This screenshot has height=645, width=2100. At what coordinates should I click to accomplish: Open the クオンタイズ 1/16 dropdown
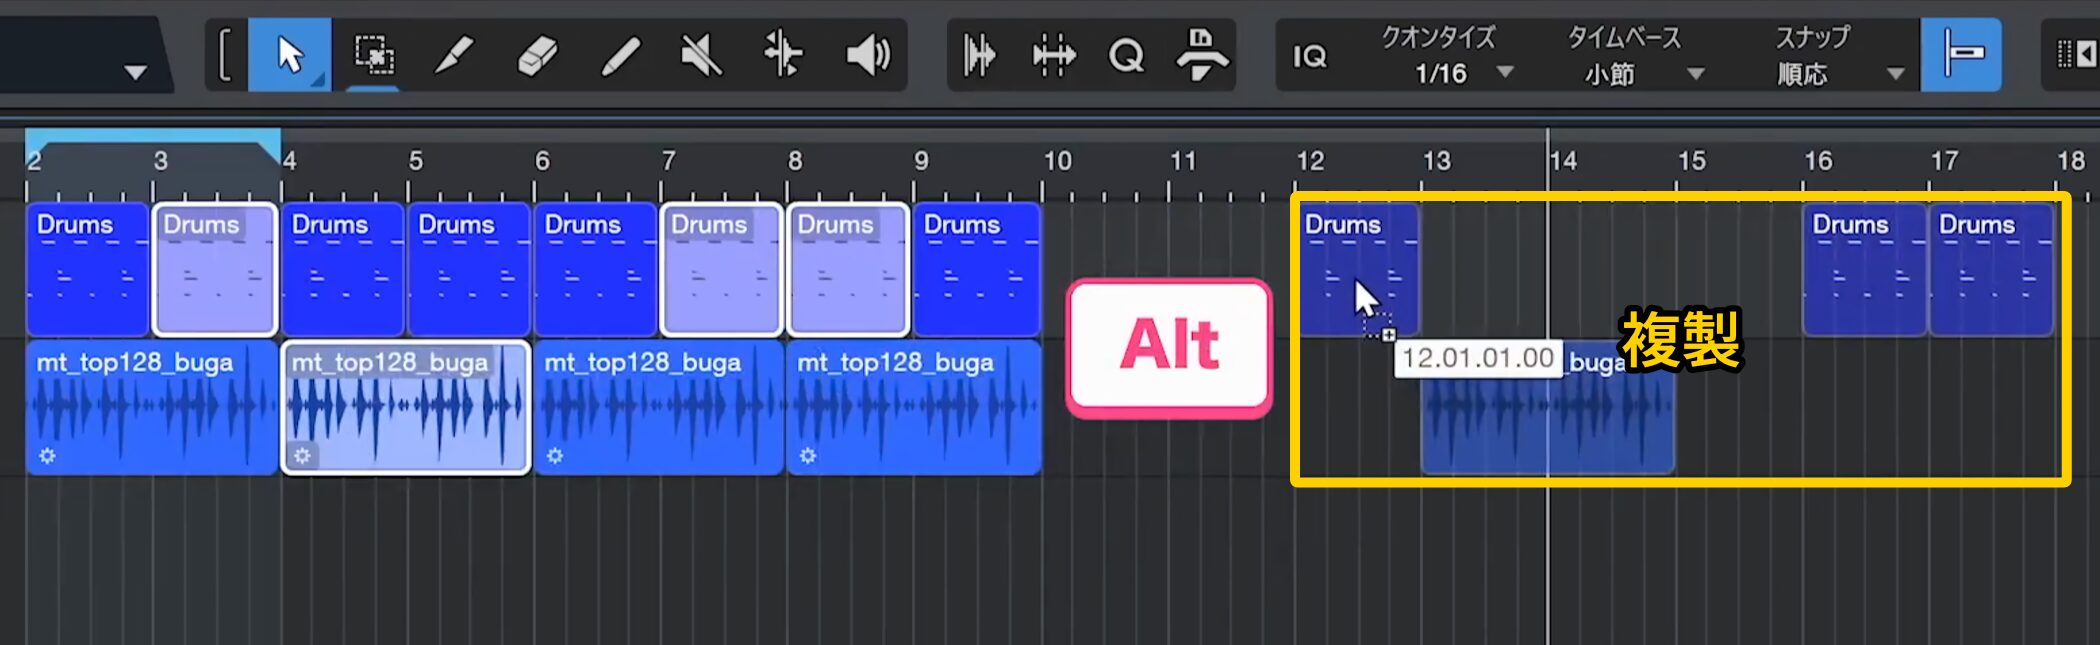pos(1504,73)
